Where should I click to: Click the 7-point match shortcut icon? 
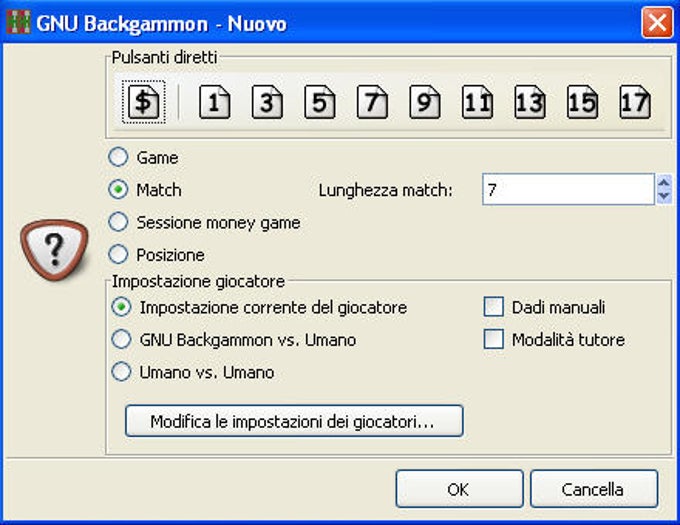[372, 102]
